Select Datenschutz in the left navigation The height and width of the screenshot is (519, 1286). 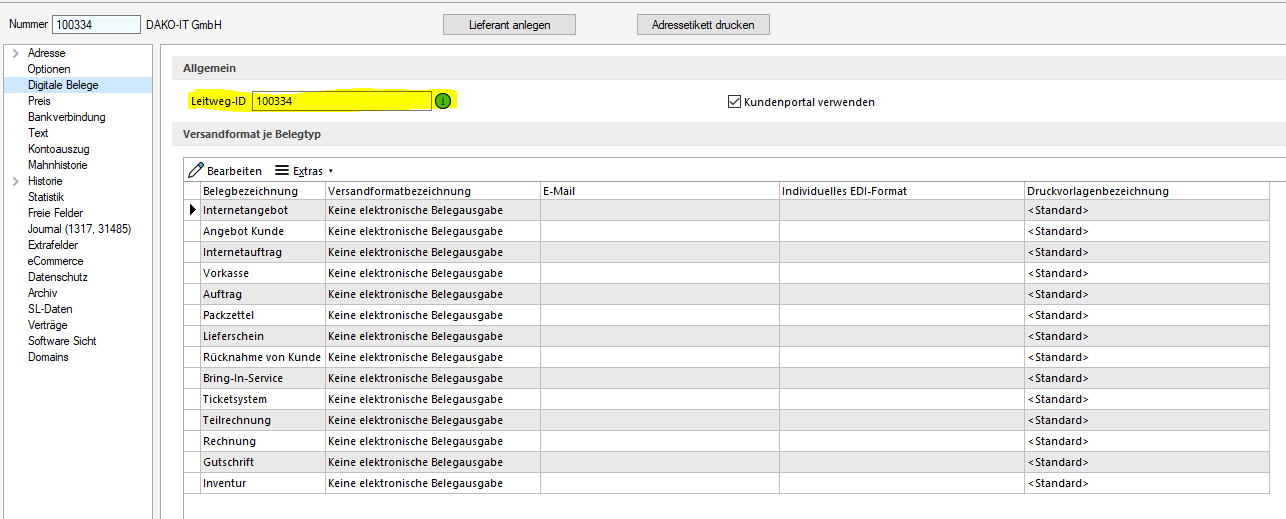(x=57, y=277)
